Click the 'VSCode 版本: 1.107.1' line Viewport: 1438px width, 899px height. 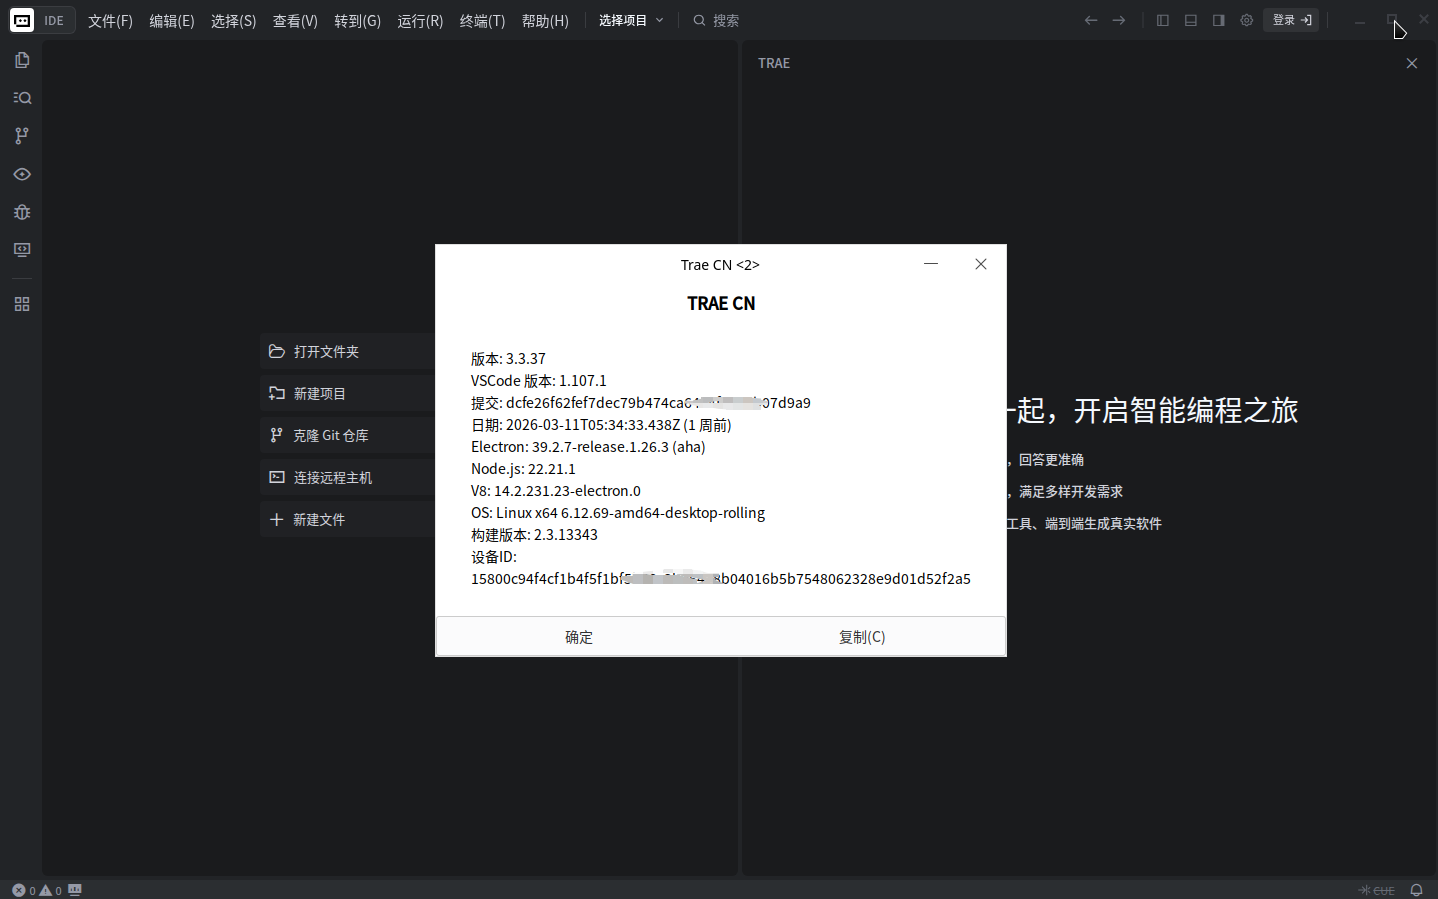click(539, 381)
